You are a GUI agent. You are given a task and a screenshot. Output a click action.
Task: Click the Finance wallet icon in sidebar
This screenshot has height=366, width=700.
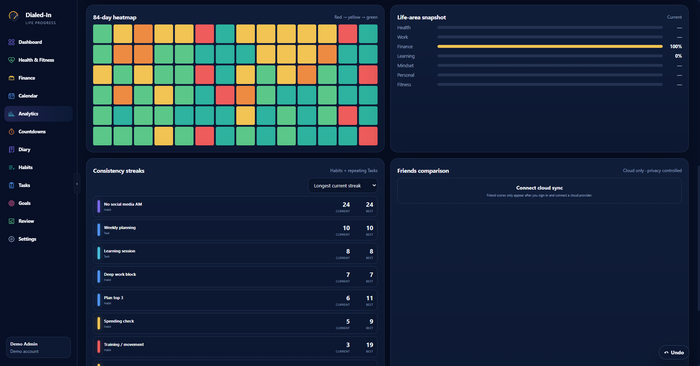(x=11, y=78)
